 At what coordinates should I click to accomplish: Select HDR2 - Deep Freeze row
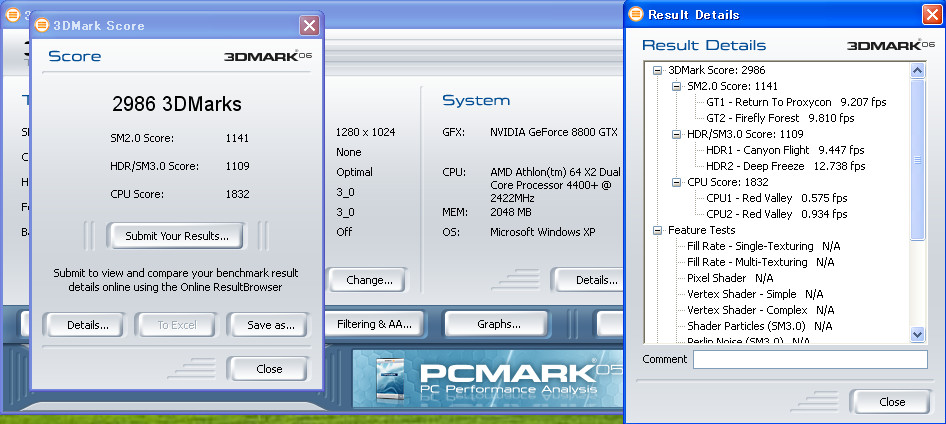786,166
